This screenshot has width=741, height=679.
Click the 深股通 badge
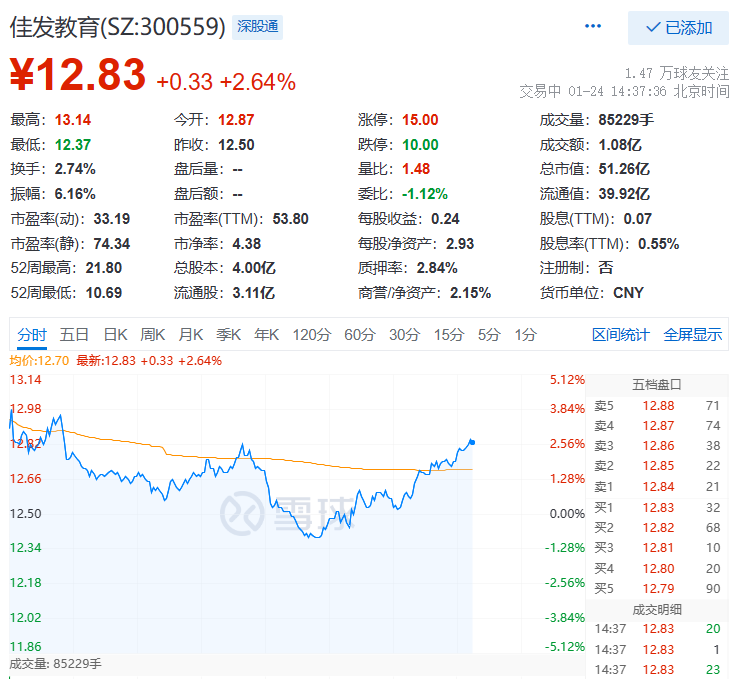pyautogui.click(x=258, y=27)
